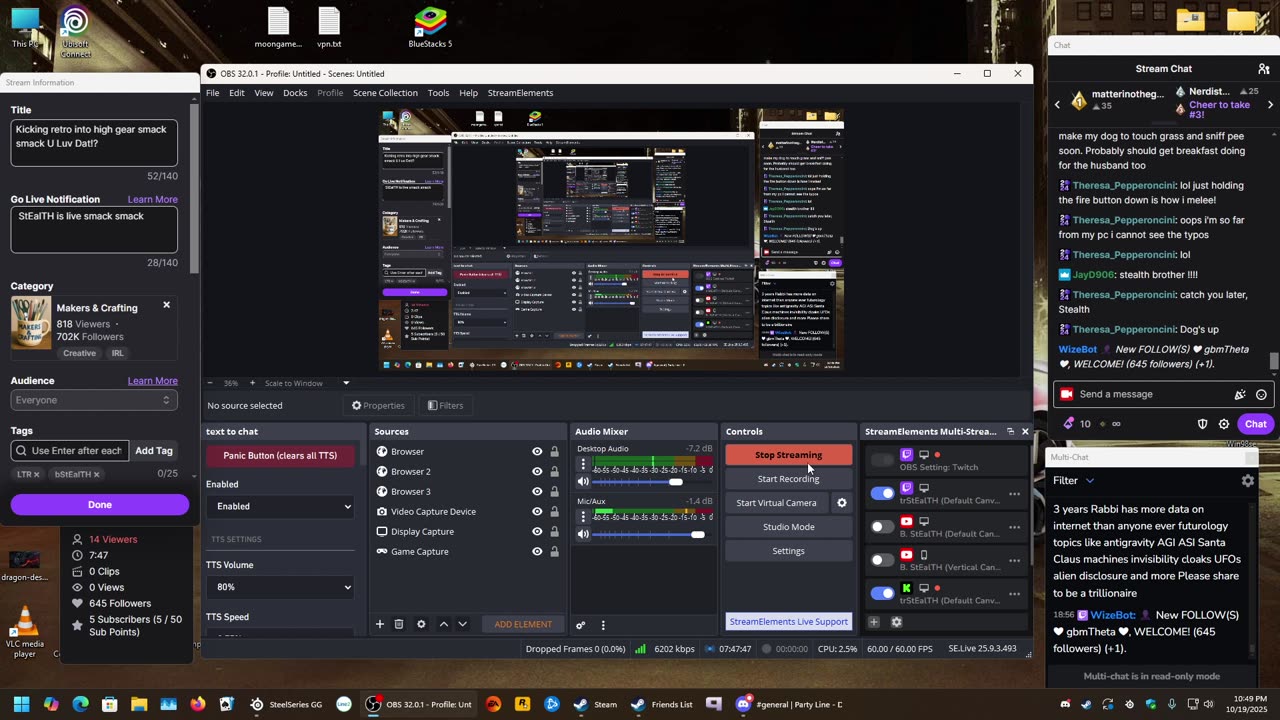Add multi-stream output with plus icon

tap(873, 622)
